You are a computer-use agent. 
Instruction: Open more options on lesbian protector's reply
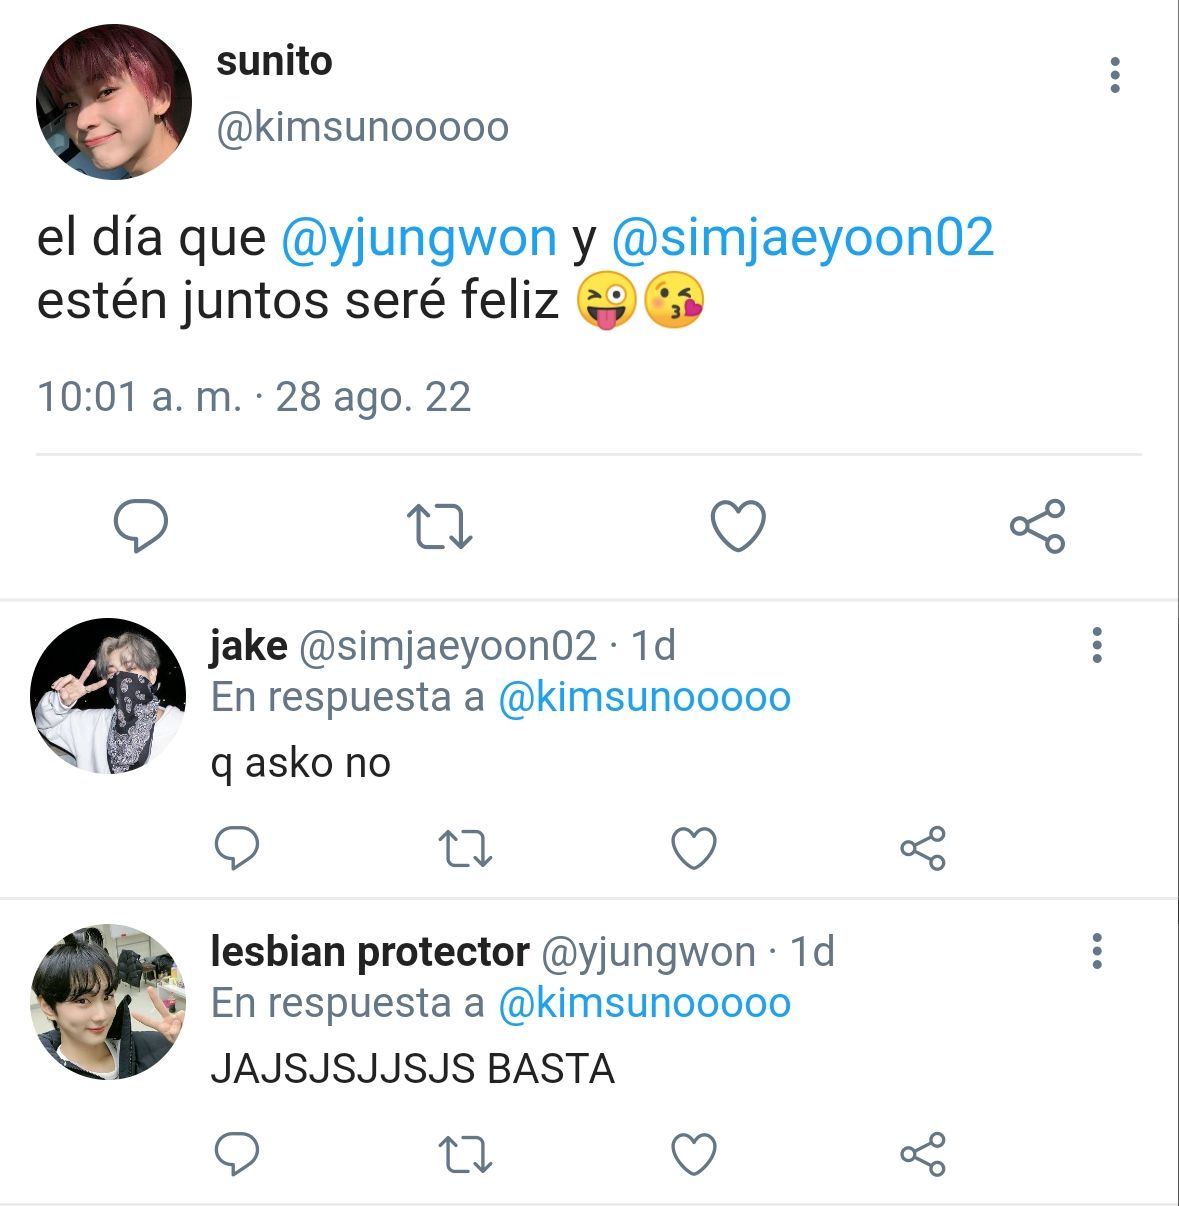coord(1097,952)
